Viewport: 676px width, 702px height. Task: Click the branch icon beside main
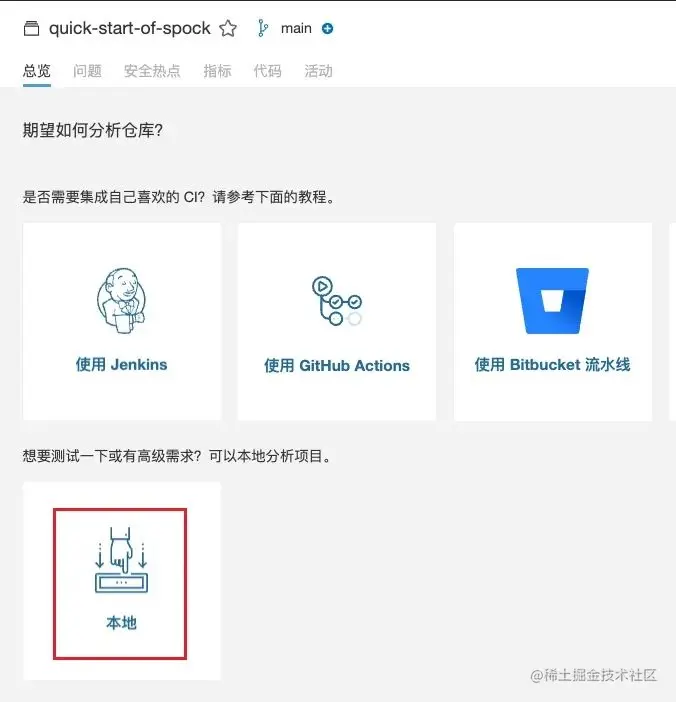(x=263, y=28)
